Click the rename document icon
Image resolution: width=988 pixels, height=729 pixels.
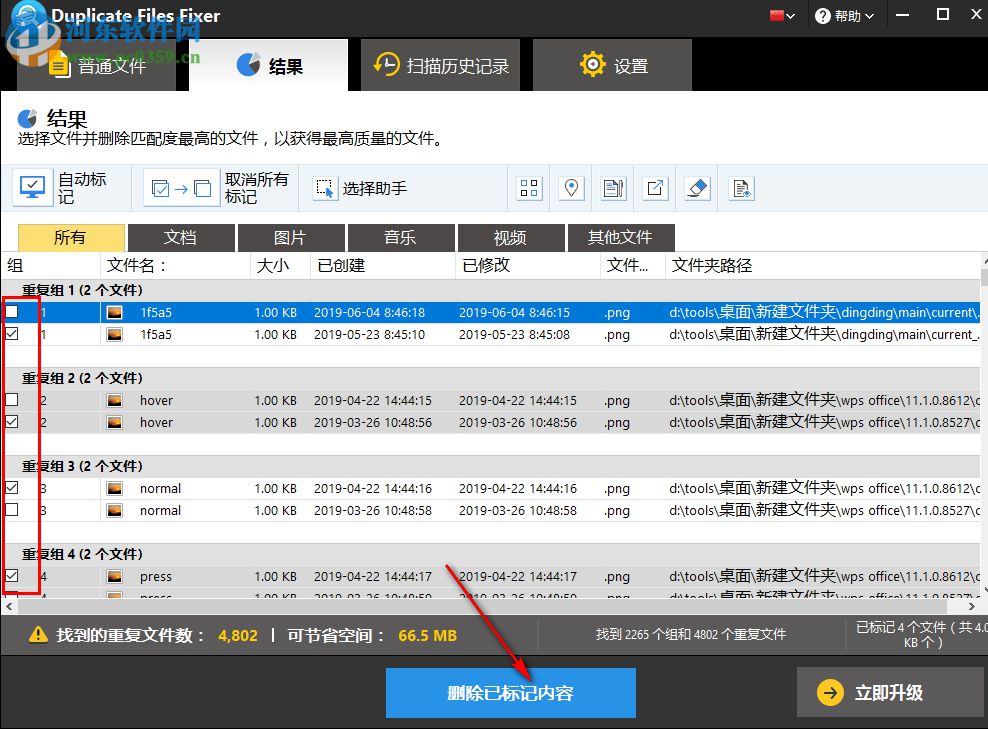point(612,187)
